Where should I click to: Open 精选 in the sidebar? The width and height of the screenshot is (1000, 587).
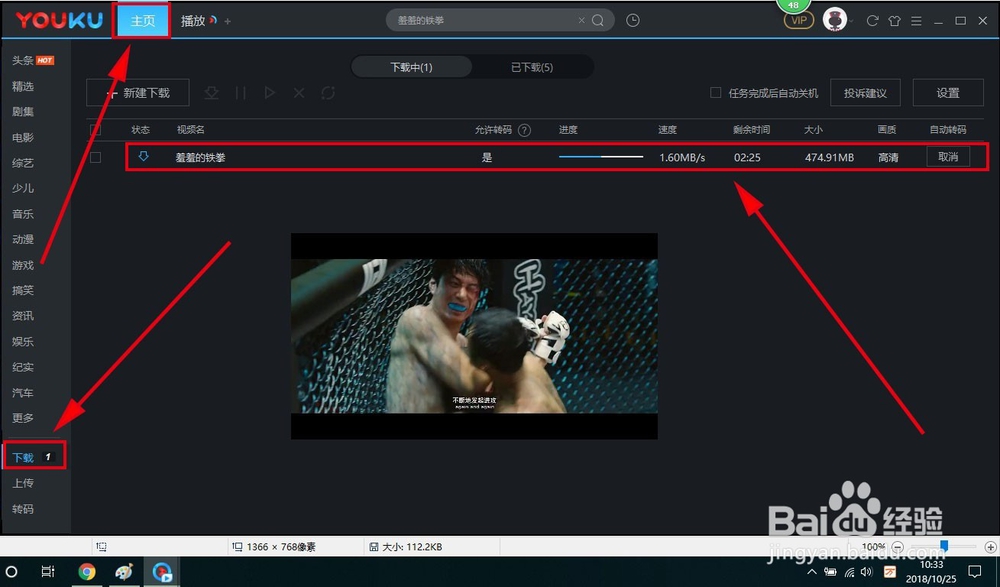point(23,86)
